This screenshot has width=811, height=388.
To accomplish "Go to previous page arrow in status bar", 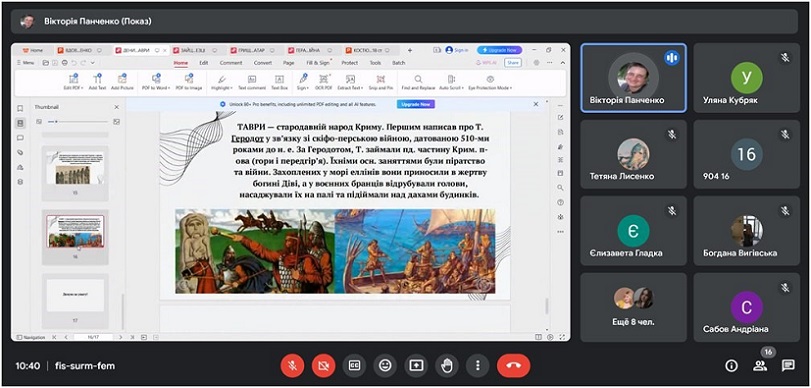I will click(66, 337).
